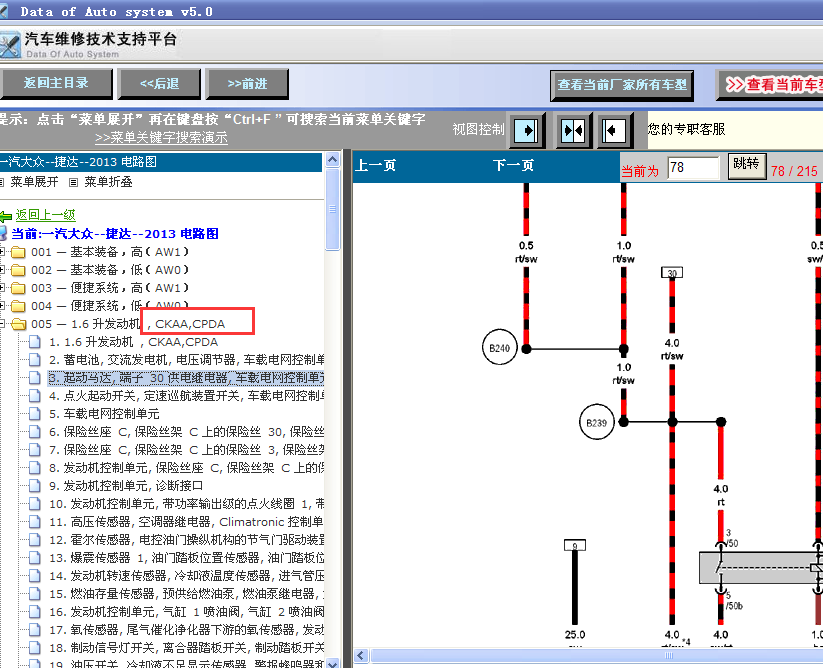The width and height of the screenshot is (823, 668).
Task: Go to 下一页 next page
Action: (x=513, y=166)
